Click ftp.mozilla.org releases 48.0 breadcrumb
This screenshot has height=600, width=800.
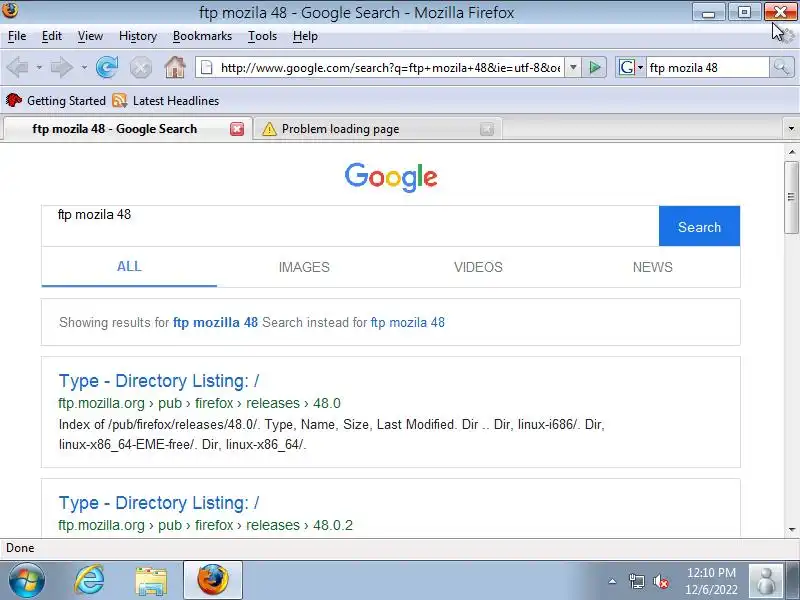coord(199,403)
